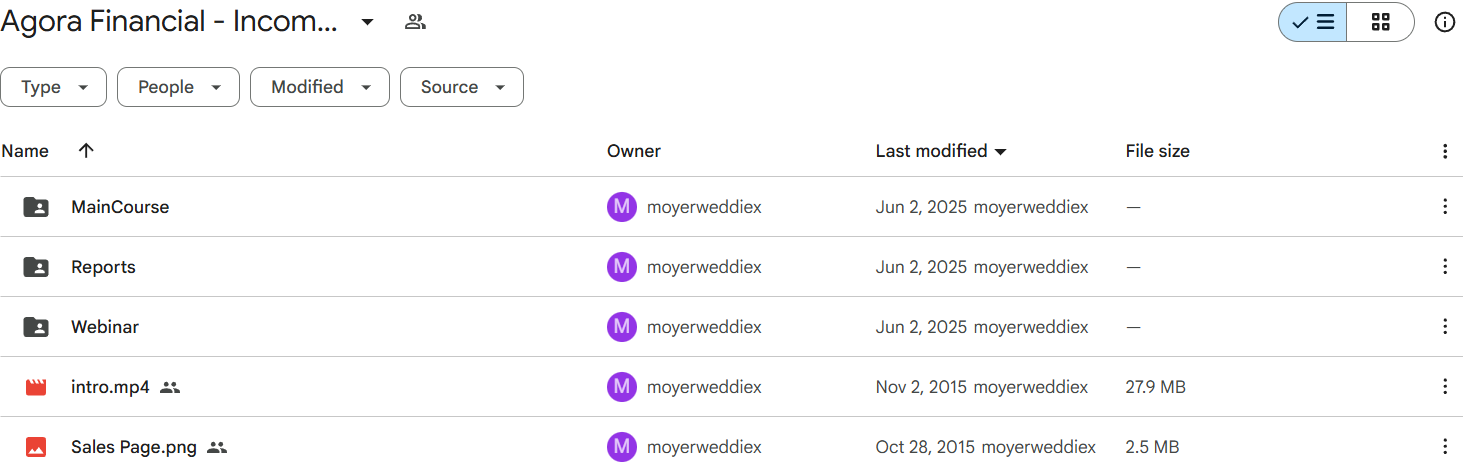Image resolution: width=1463 pixels, height=466 pixels.
Task: Select the list layout view
Action: point(1313,22)
